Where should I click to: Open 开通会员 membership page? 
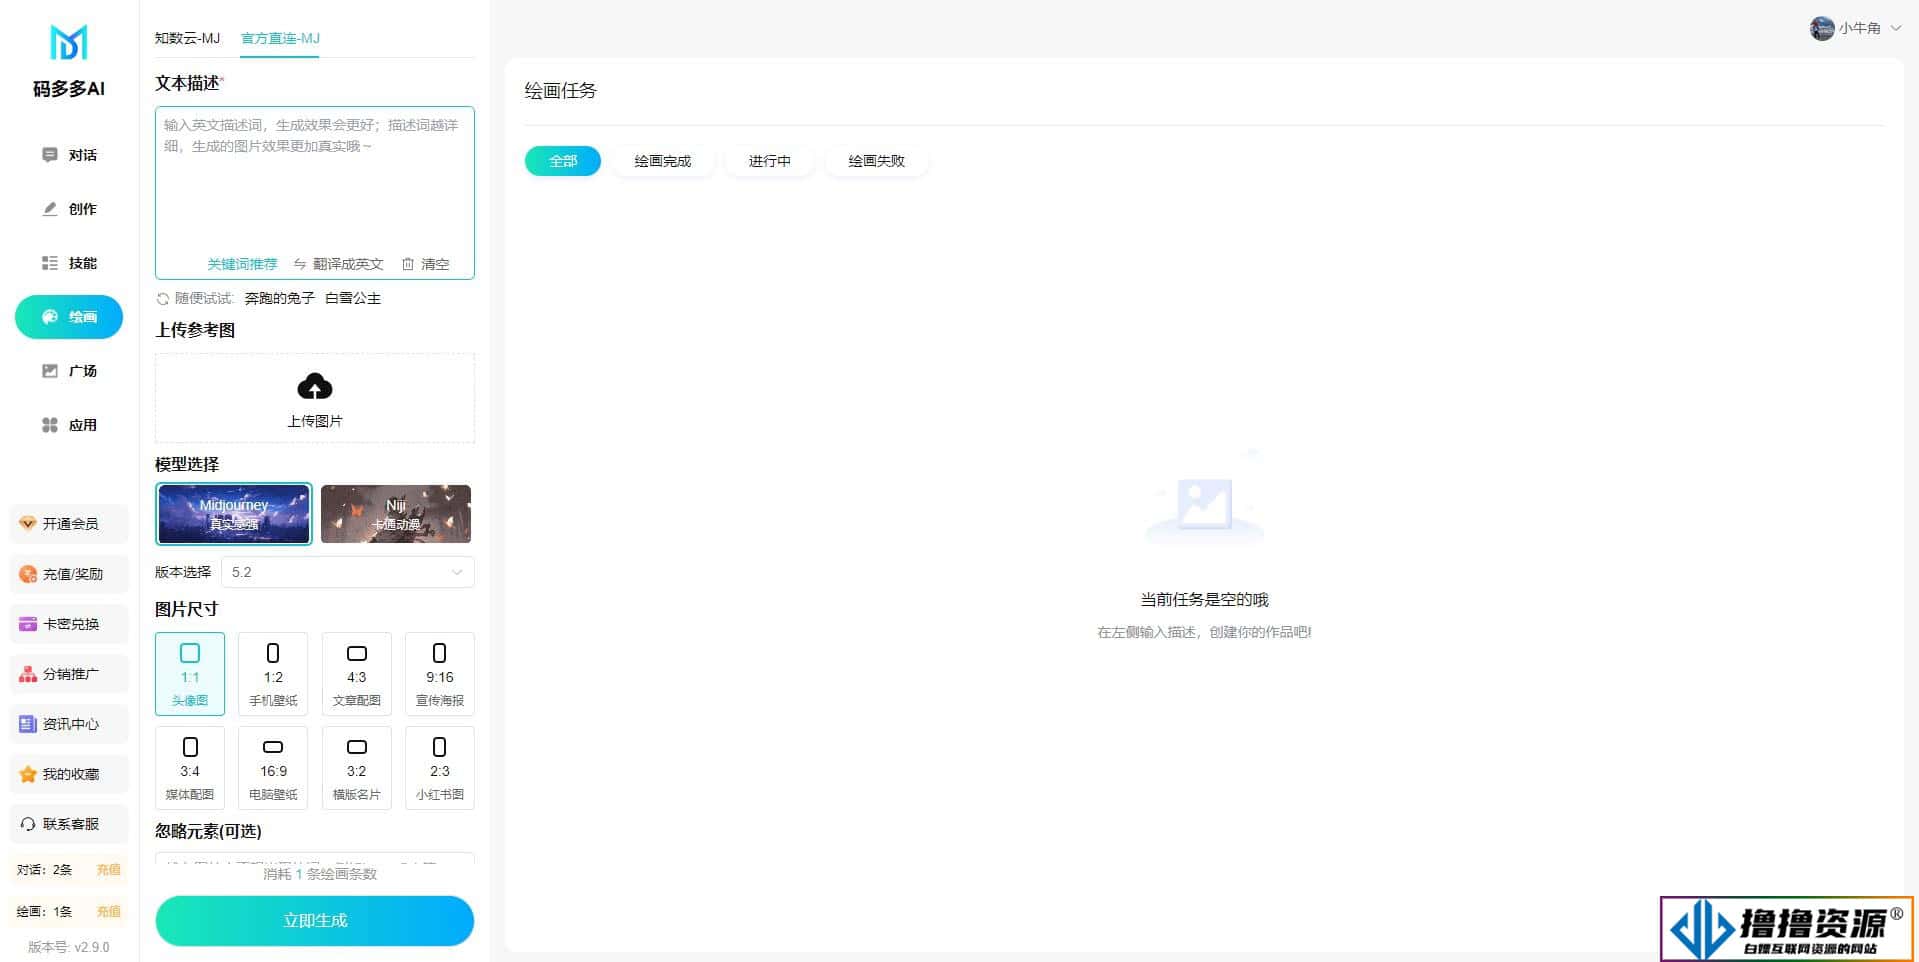(x=69, y=524)
